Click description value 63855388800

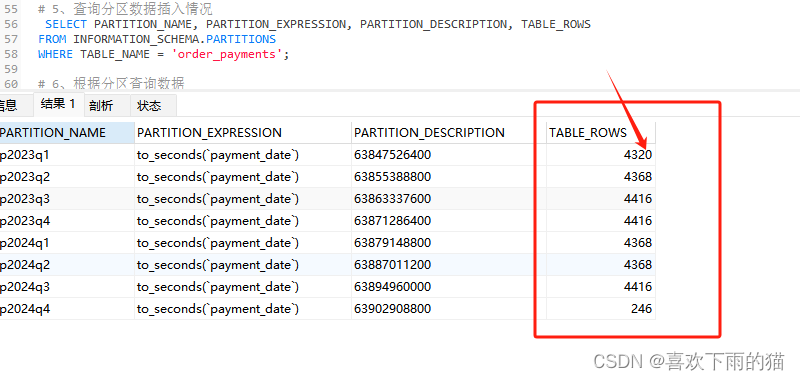(392, 176)
